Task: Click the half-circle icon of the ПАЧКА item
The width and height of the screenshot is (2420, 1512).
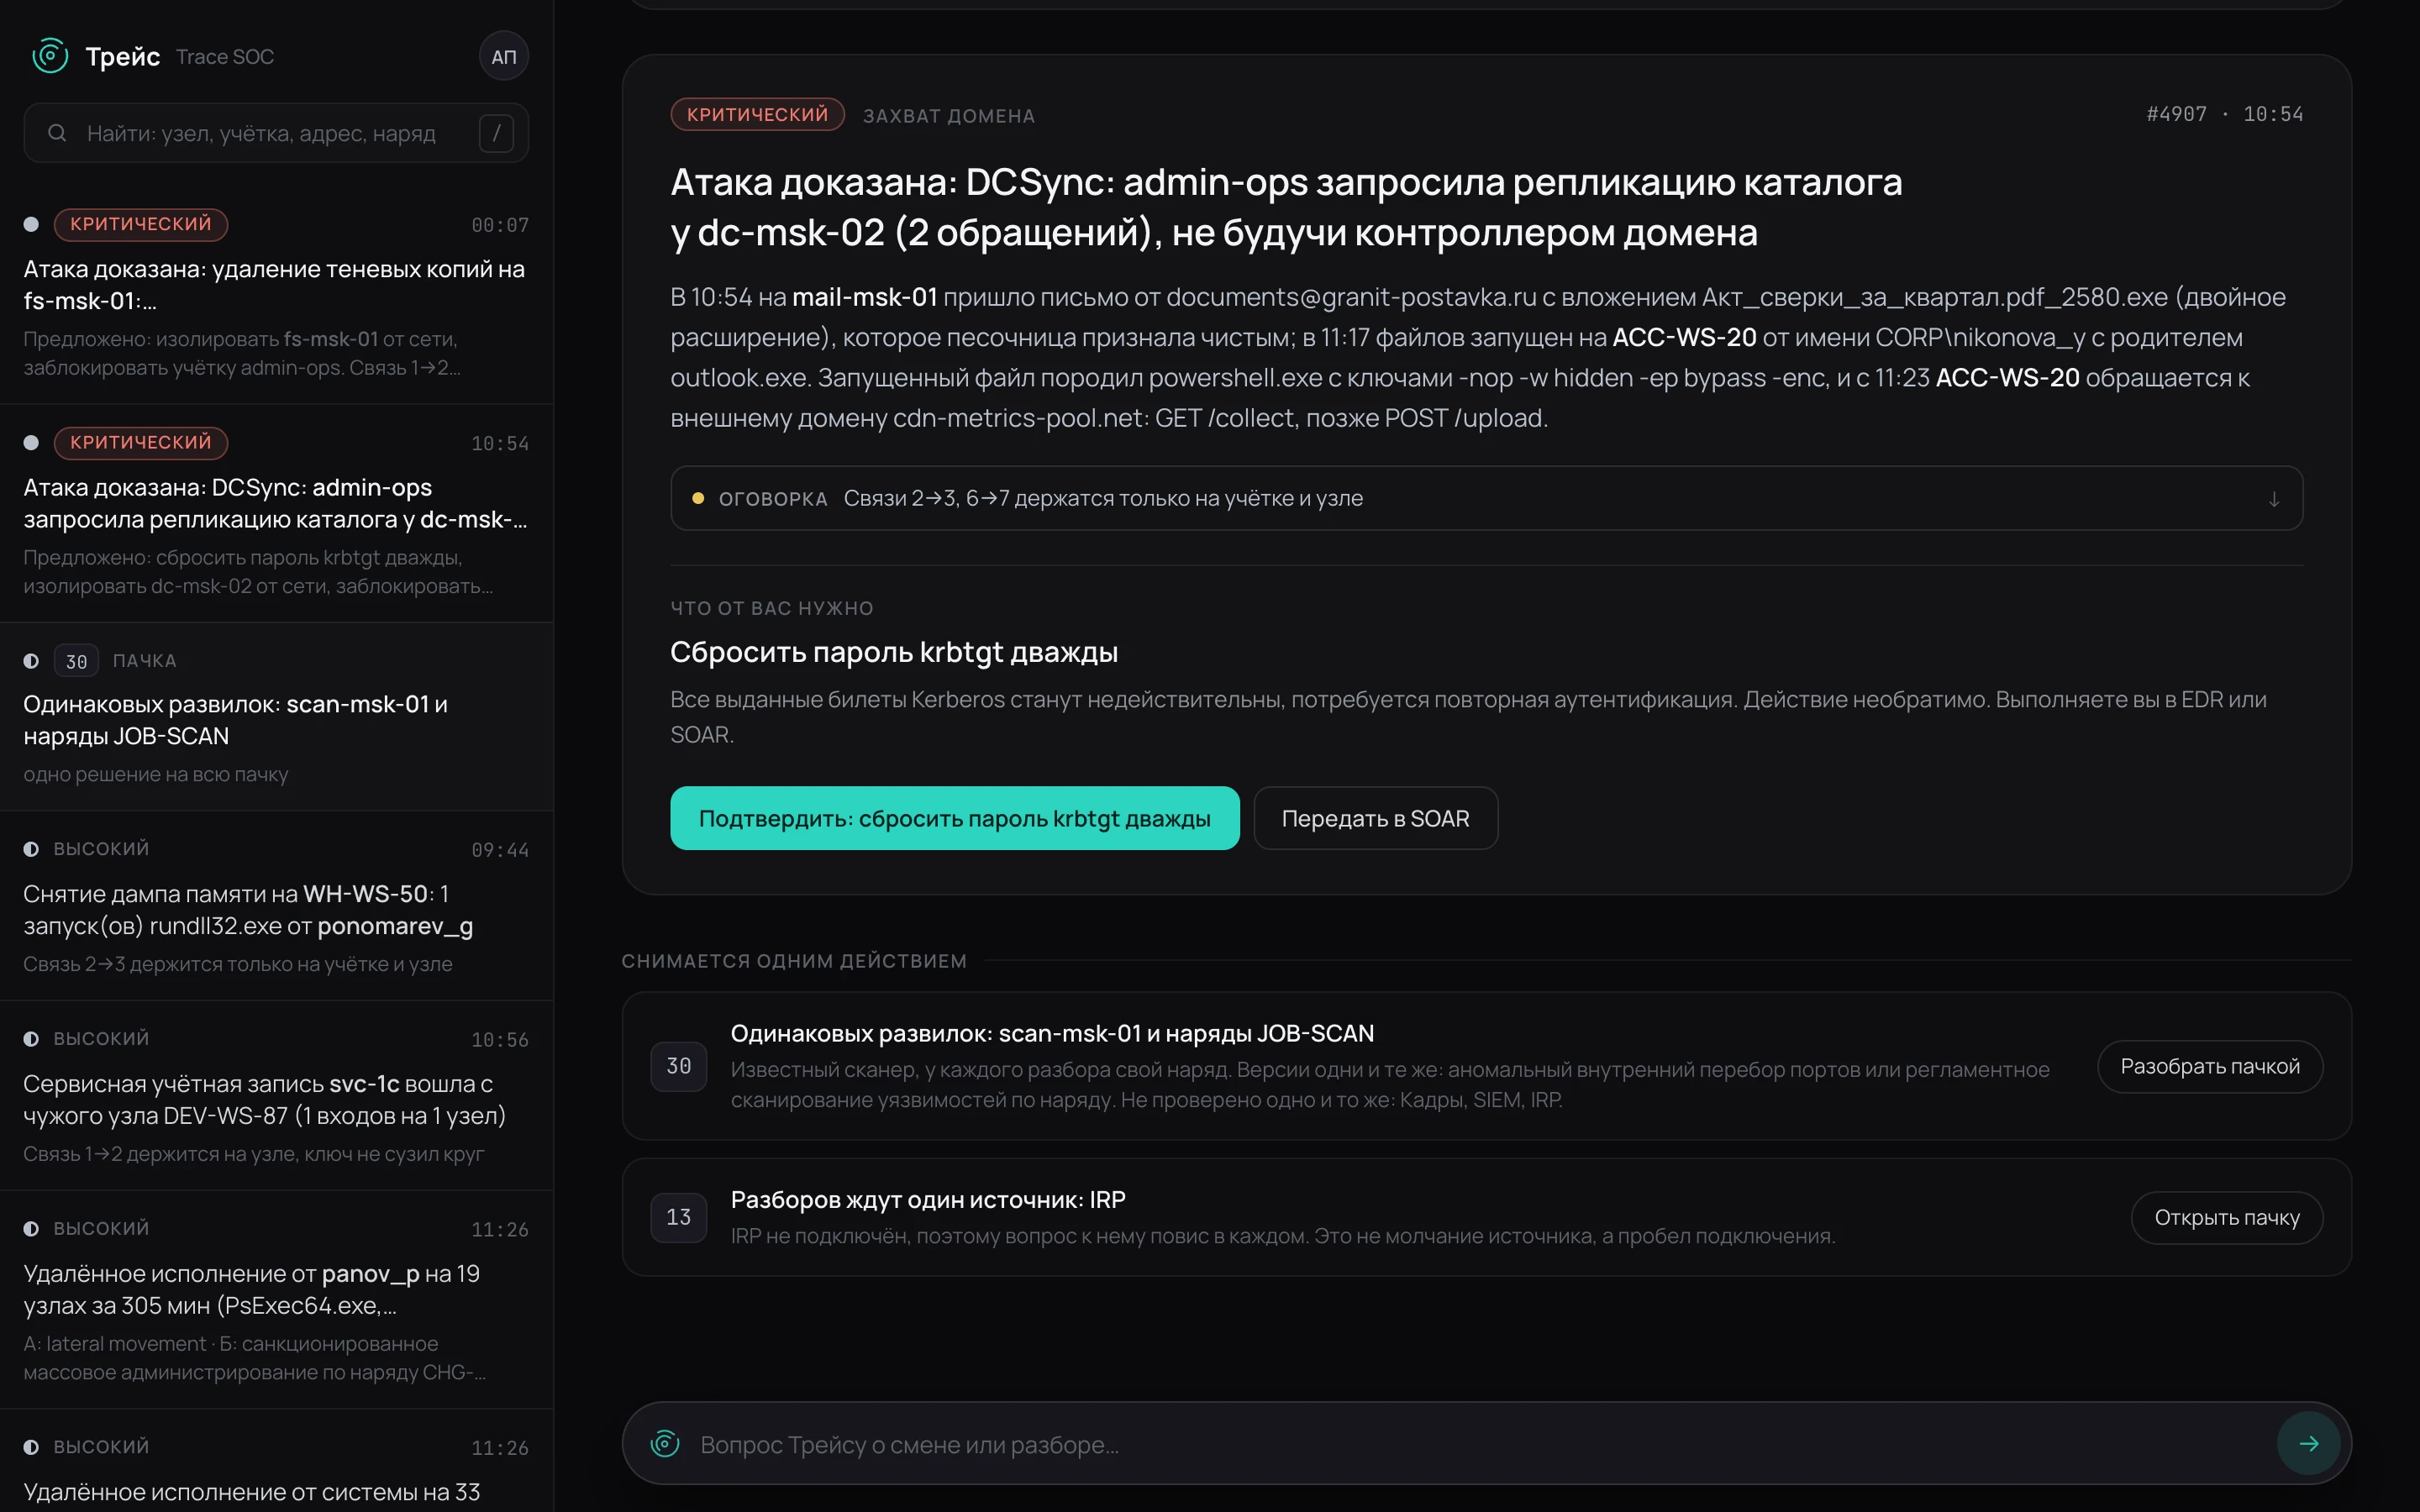Action: pyautogui.click(x=31, y=661)
